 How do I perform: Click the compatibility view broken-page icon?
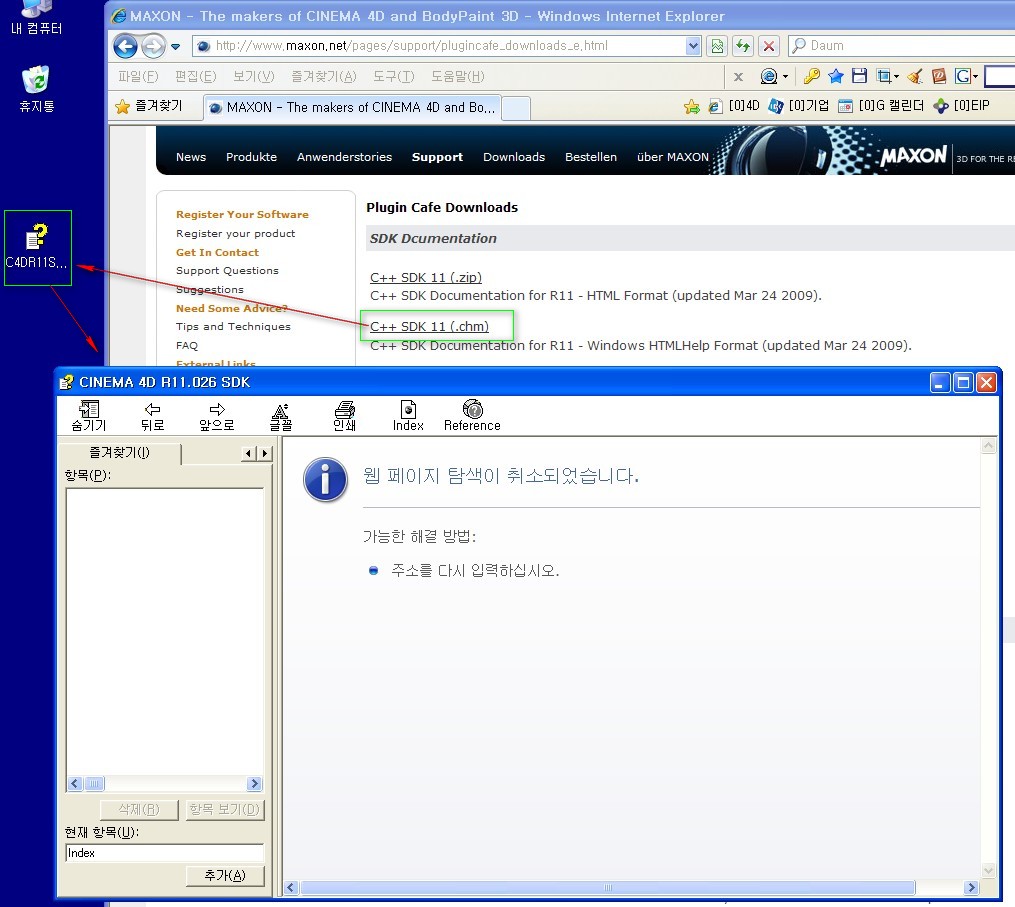[x=717, y=46]
